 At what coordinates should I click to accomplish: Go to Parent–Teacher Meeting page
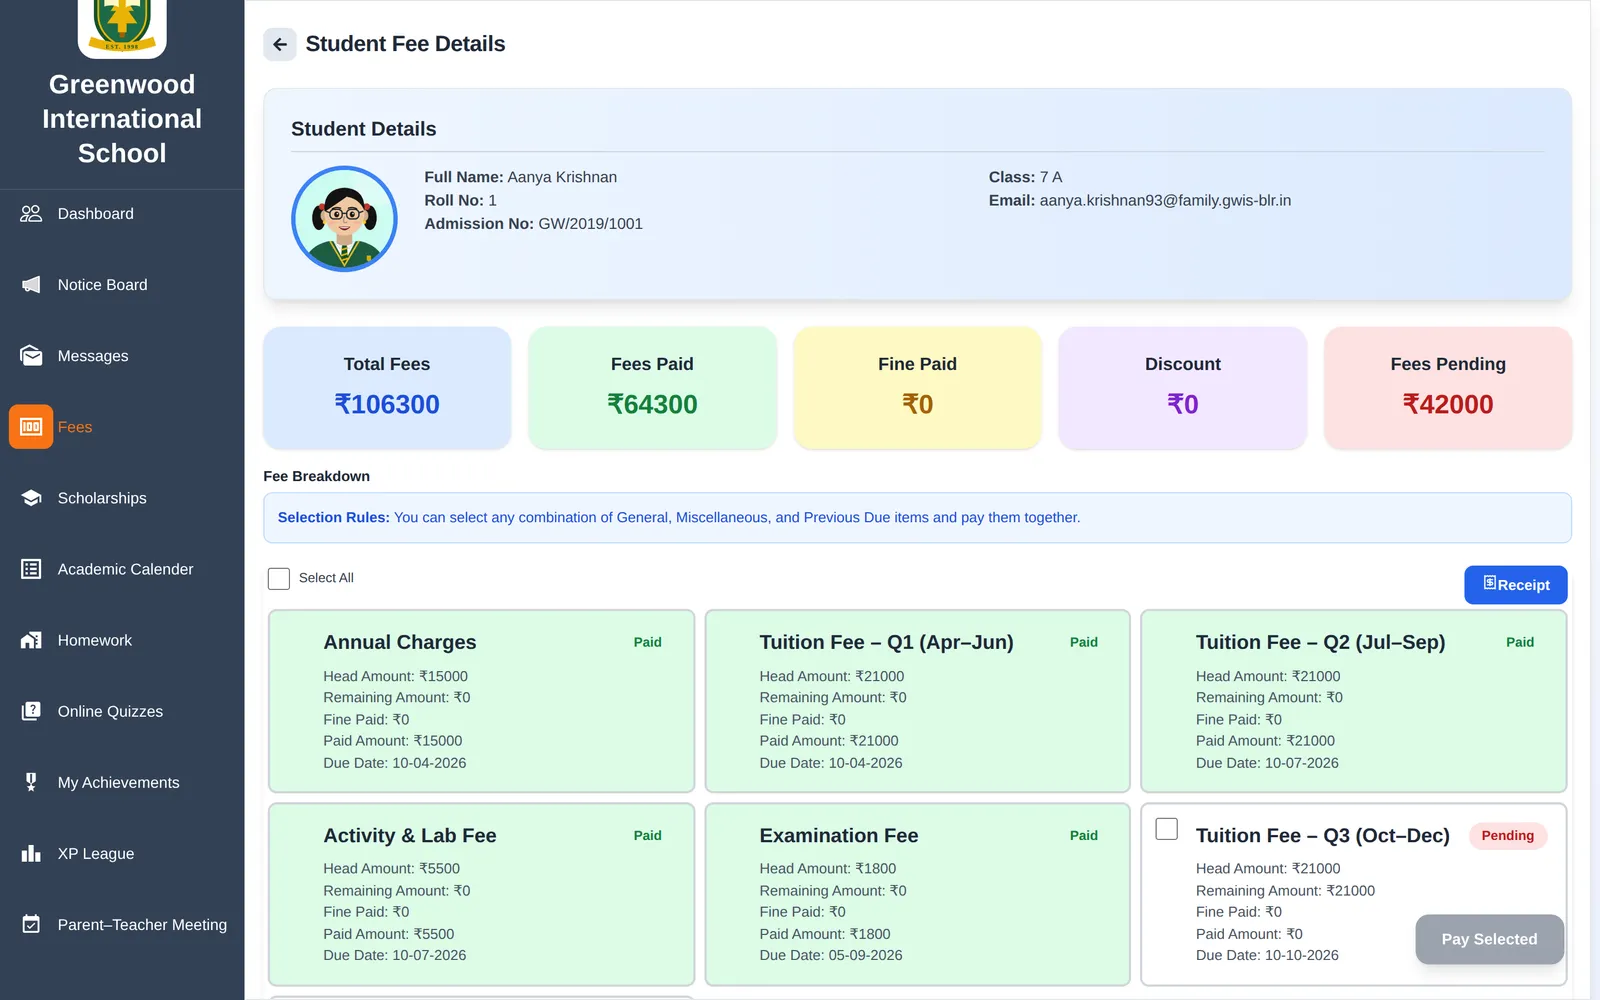tap(142, 924)
